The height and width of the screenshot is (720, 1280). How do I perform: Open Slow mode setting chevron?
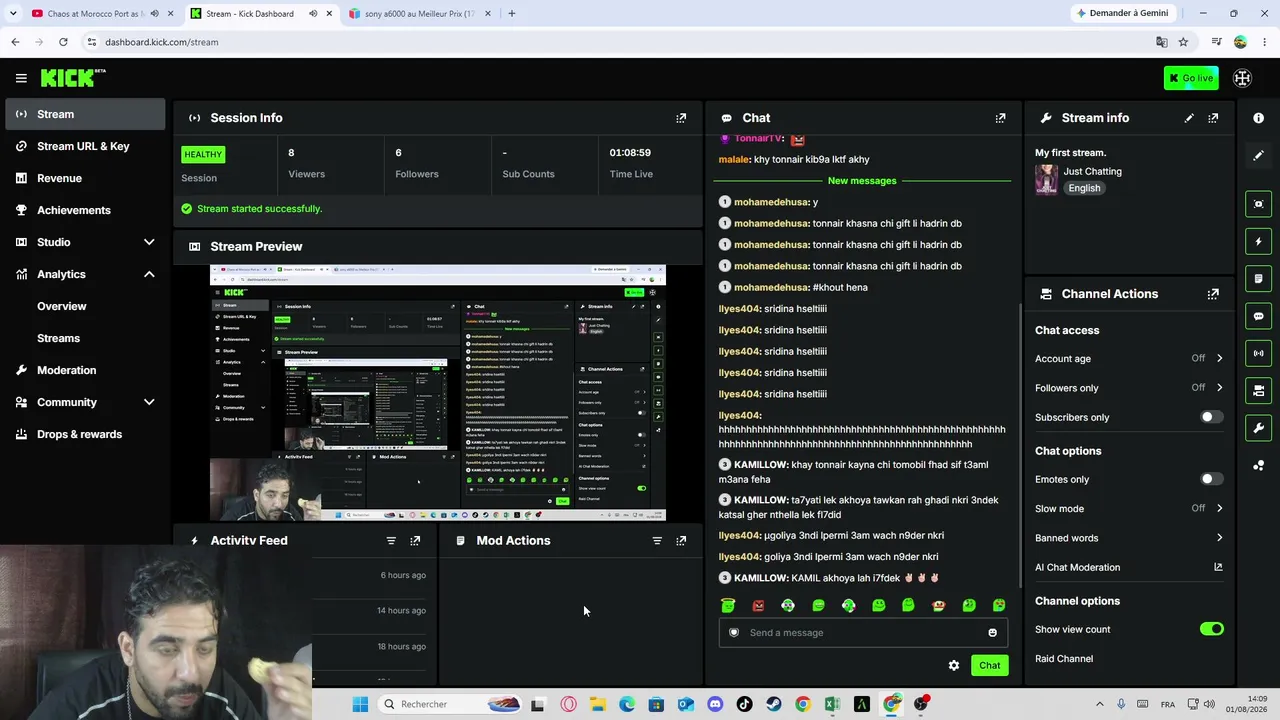1219,508
